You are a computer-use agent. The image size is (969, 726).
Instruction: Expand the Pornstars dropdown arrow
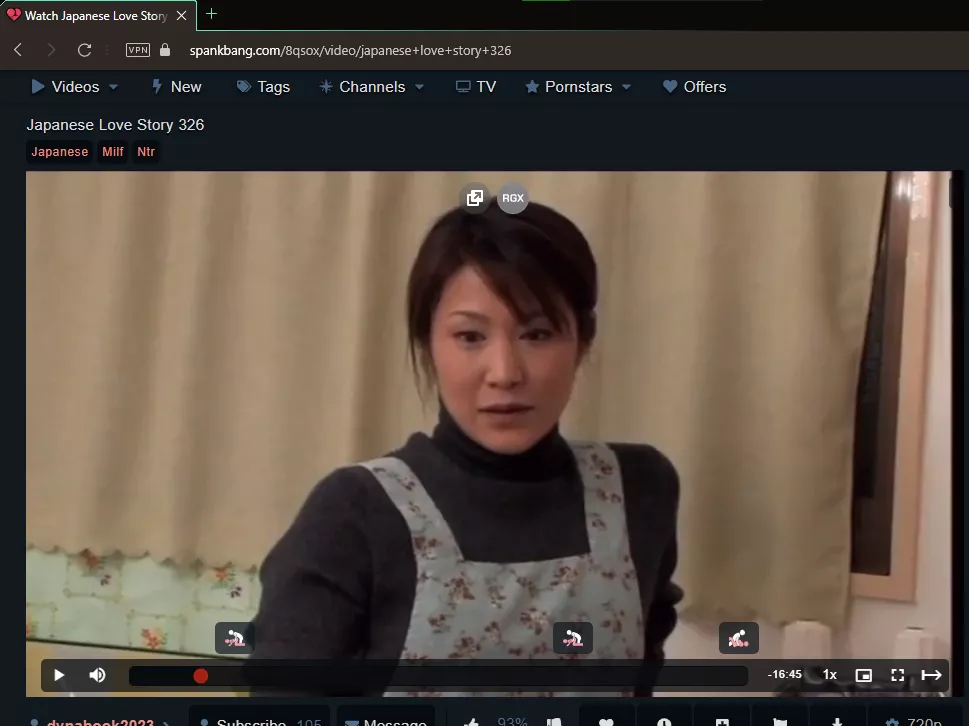click(626, 87)
